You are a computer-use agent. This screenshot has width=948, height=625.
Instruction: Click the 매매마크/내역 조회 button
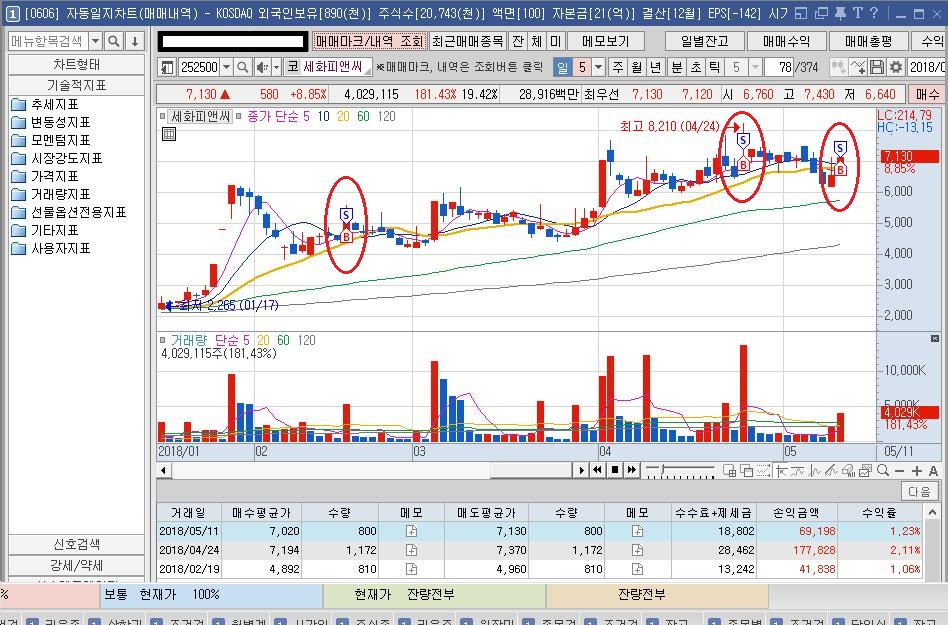[369, 41]
